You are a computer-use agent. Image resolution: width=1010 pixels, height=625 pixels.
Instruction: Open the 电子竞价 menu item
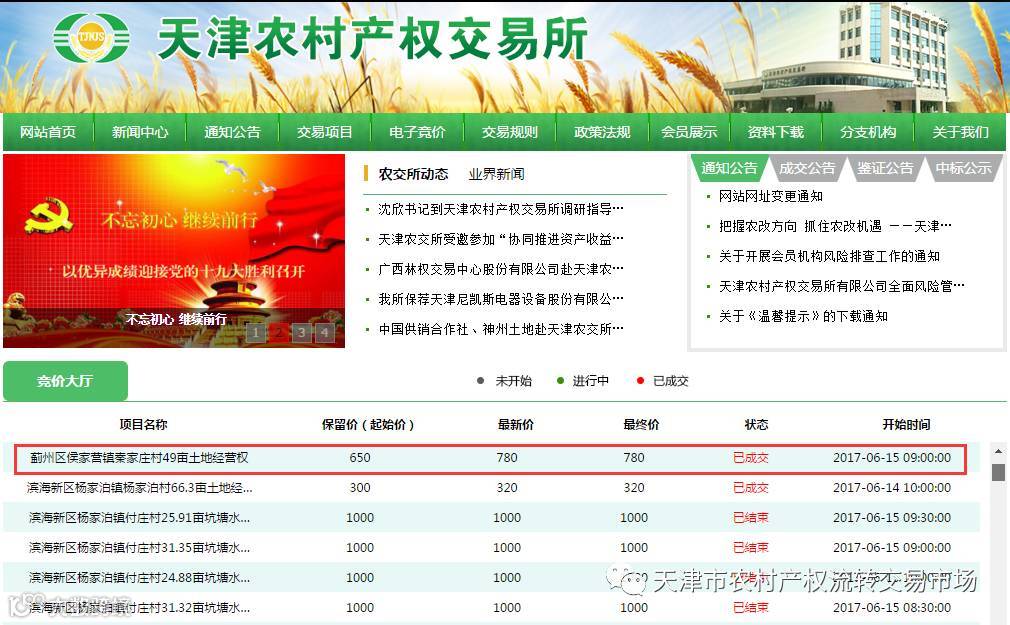pos(417,132)
